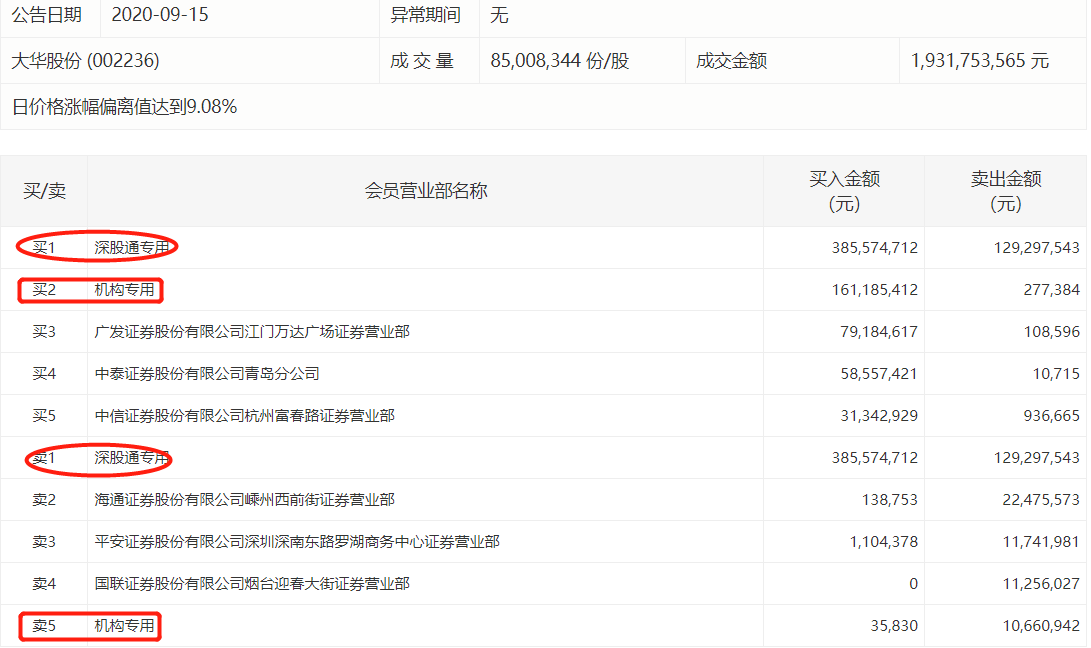Click sell amount 277,384
This screenshot has height=648, width=1091.
pyautogui.click(x=1051, y=290)
